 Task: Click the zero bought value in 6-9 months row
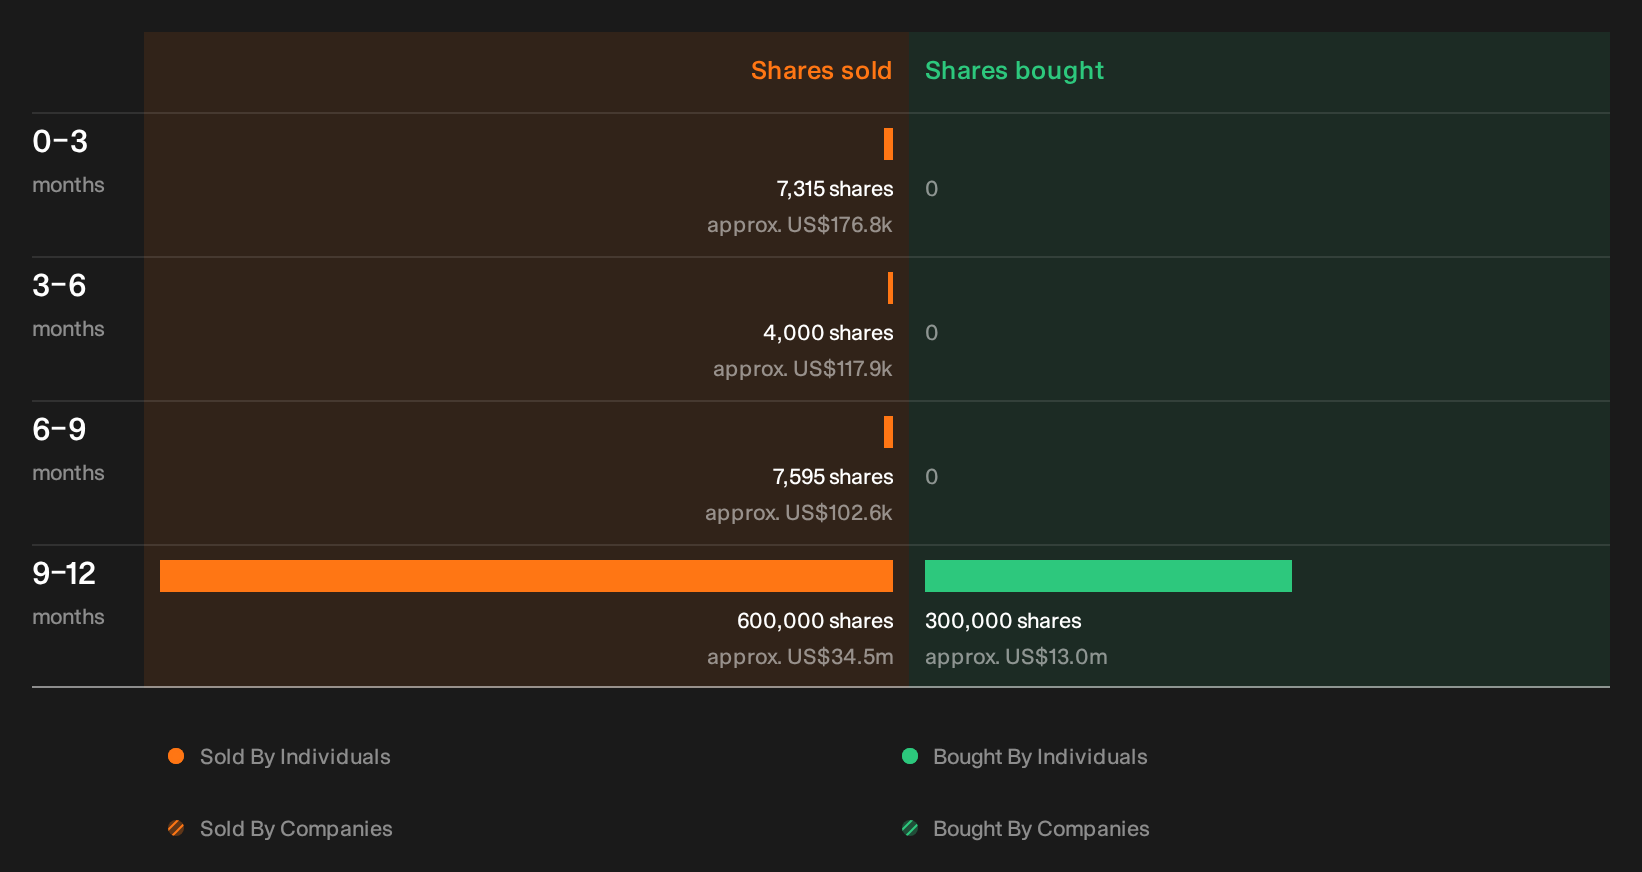(932, 477)
